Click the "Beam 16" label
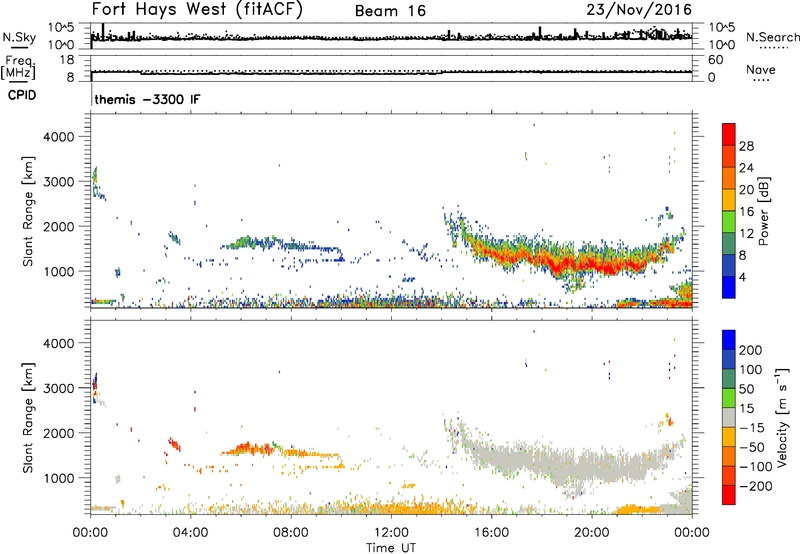Viewport: 800px width, 554px height. tap(390, 11)
